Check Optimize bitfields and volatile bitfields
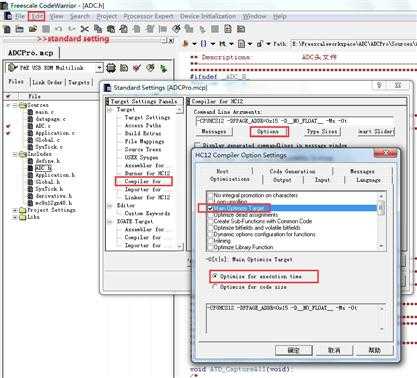Image resolution: width=417 pixels, height=378 pixels. coord(210,228)
